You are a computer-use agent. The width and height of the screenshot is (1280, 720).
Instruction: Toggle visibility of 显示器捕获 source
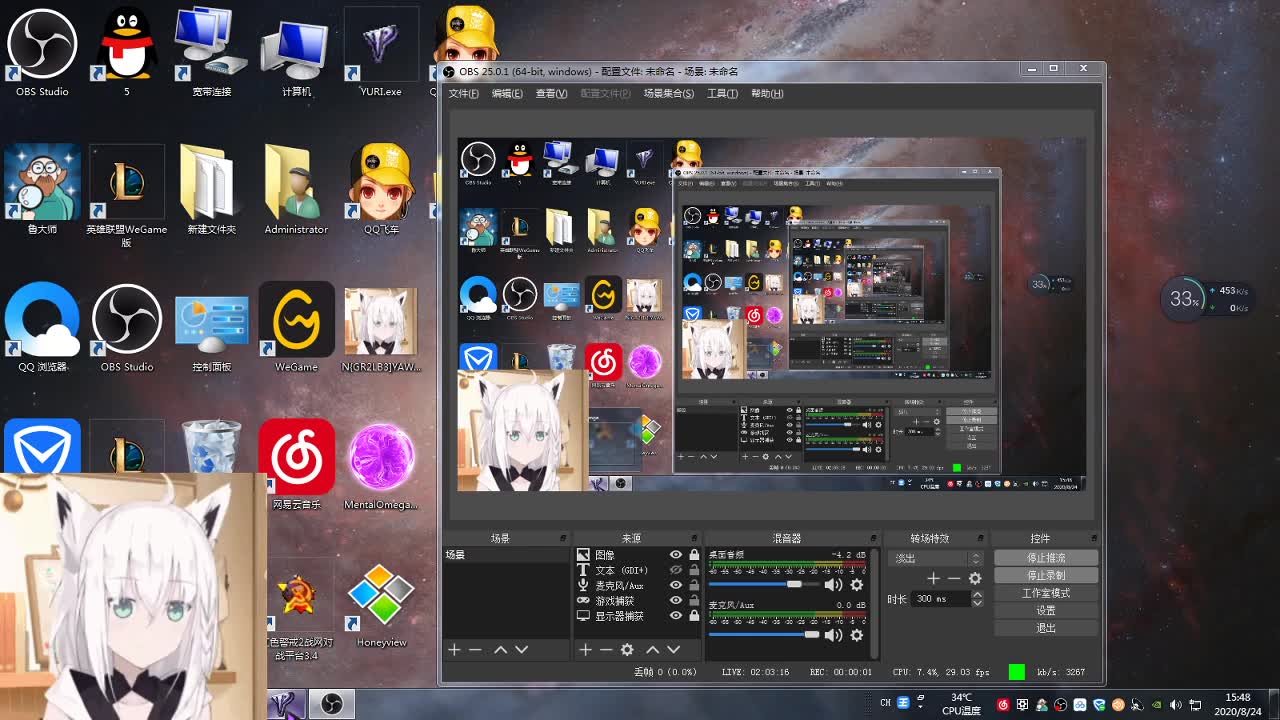pos(676,616)
